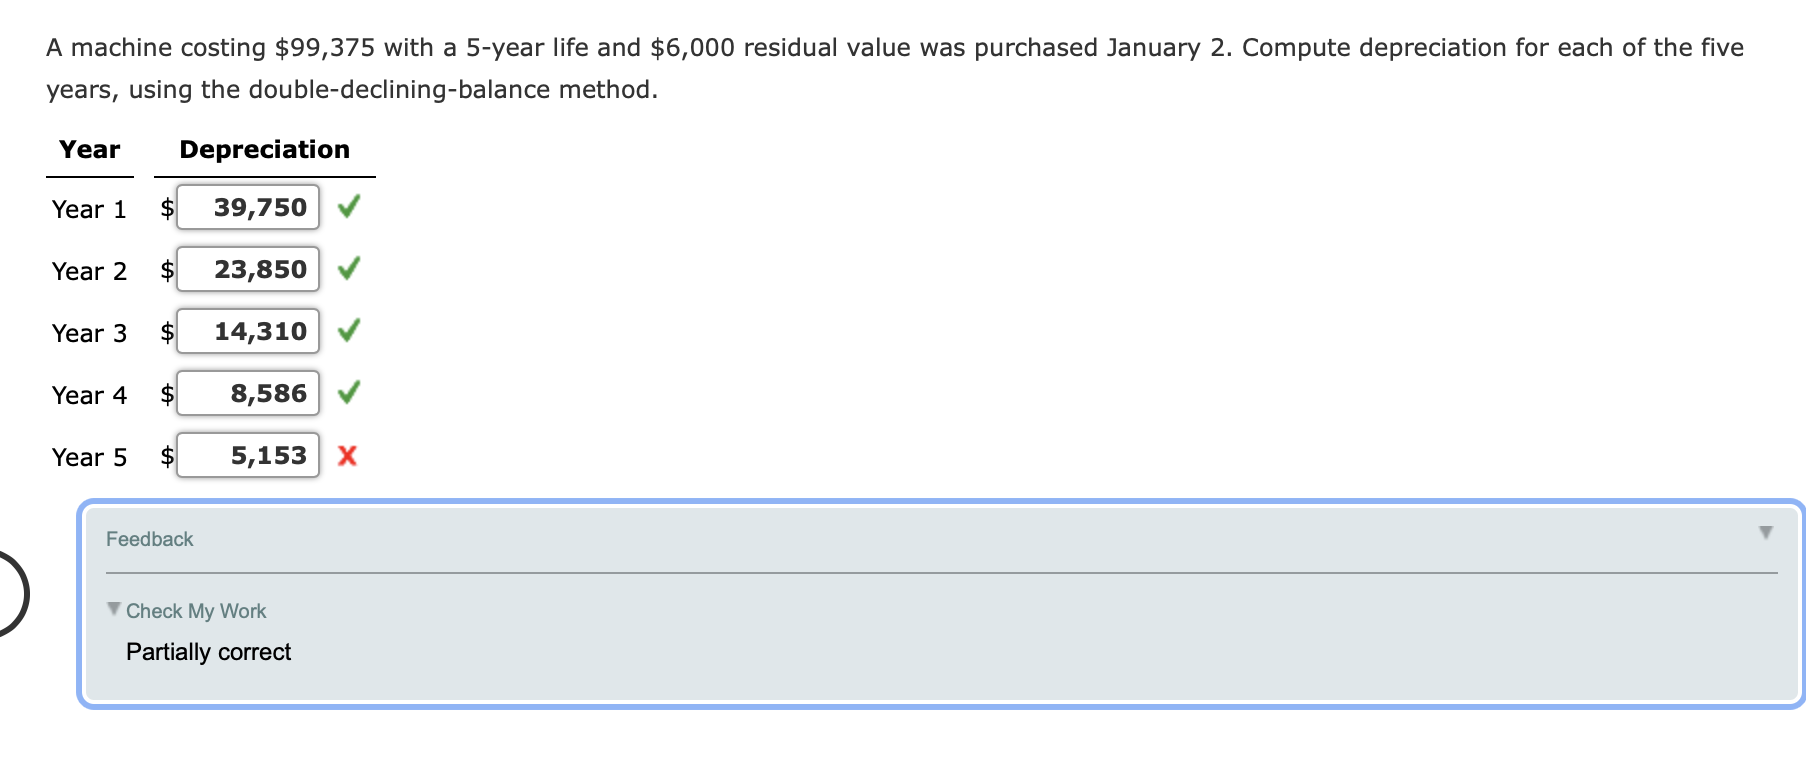Click the Partially correct result text
The image size is (1806, 770).
coord(208,651)
